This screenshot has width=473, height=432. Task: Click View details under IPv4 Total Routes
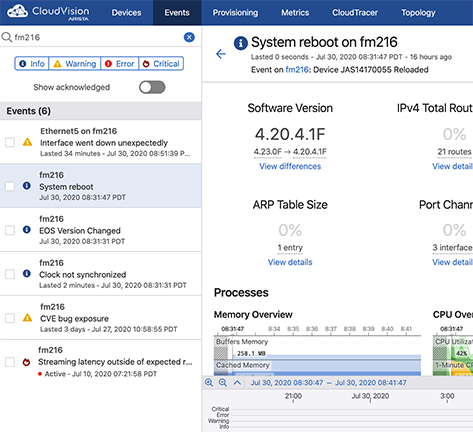(452, 166)
